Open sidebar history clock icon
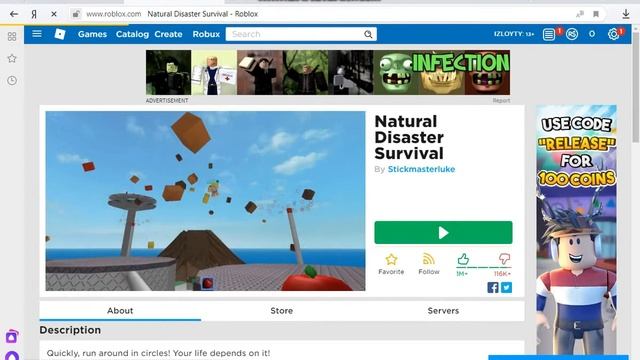 click(12, 80)
